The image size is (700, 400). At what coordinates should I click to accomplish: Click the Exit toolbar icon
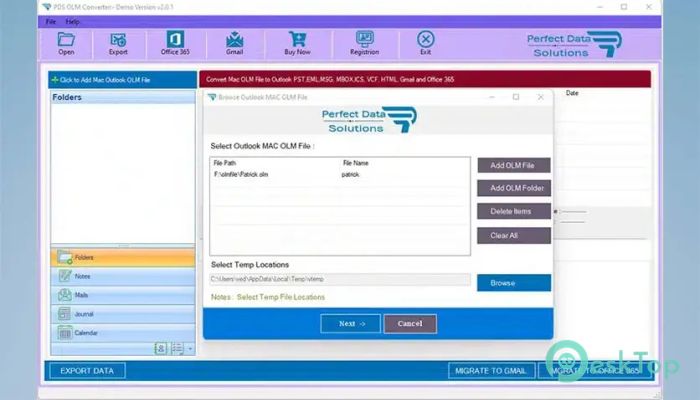click(425, 40)
